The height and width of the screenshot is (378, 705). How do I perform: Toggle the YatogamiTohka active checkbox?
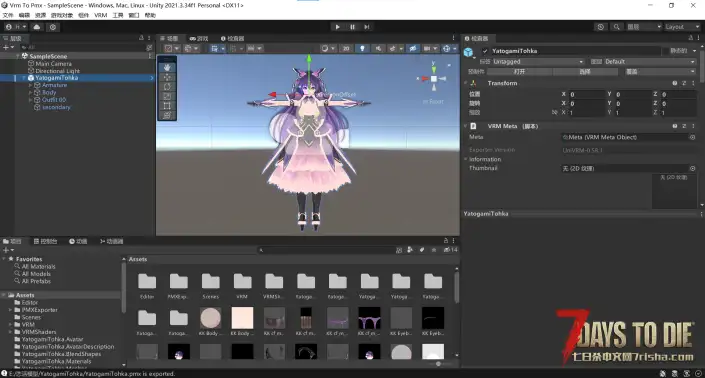tap(485, 51)
